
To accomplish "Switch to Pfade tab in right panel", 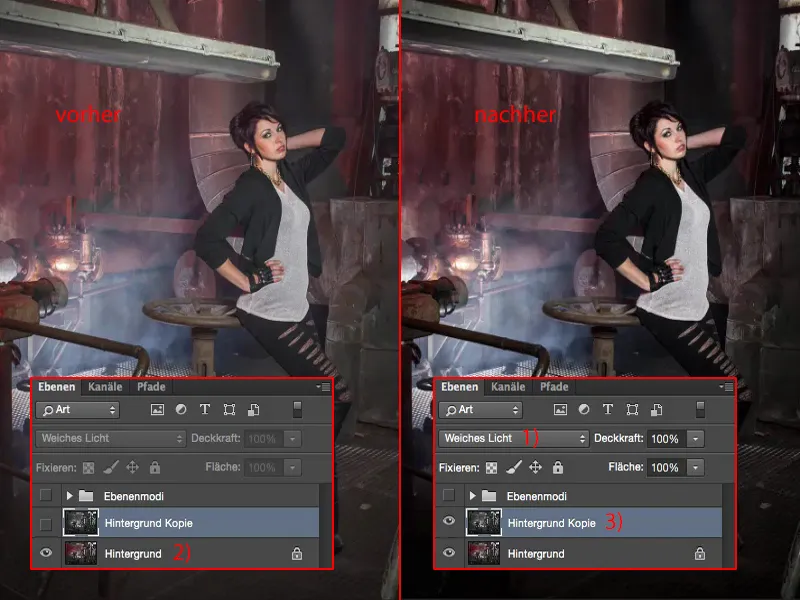I will coord(554,387).
